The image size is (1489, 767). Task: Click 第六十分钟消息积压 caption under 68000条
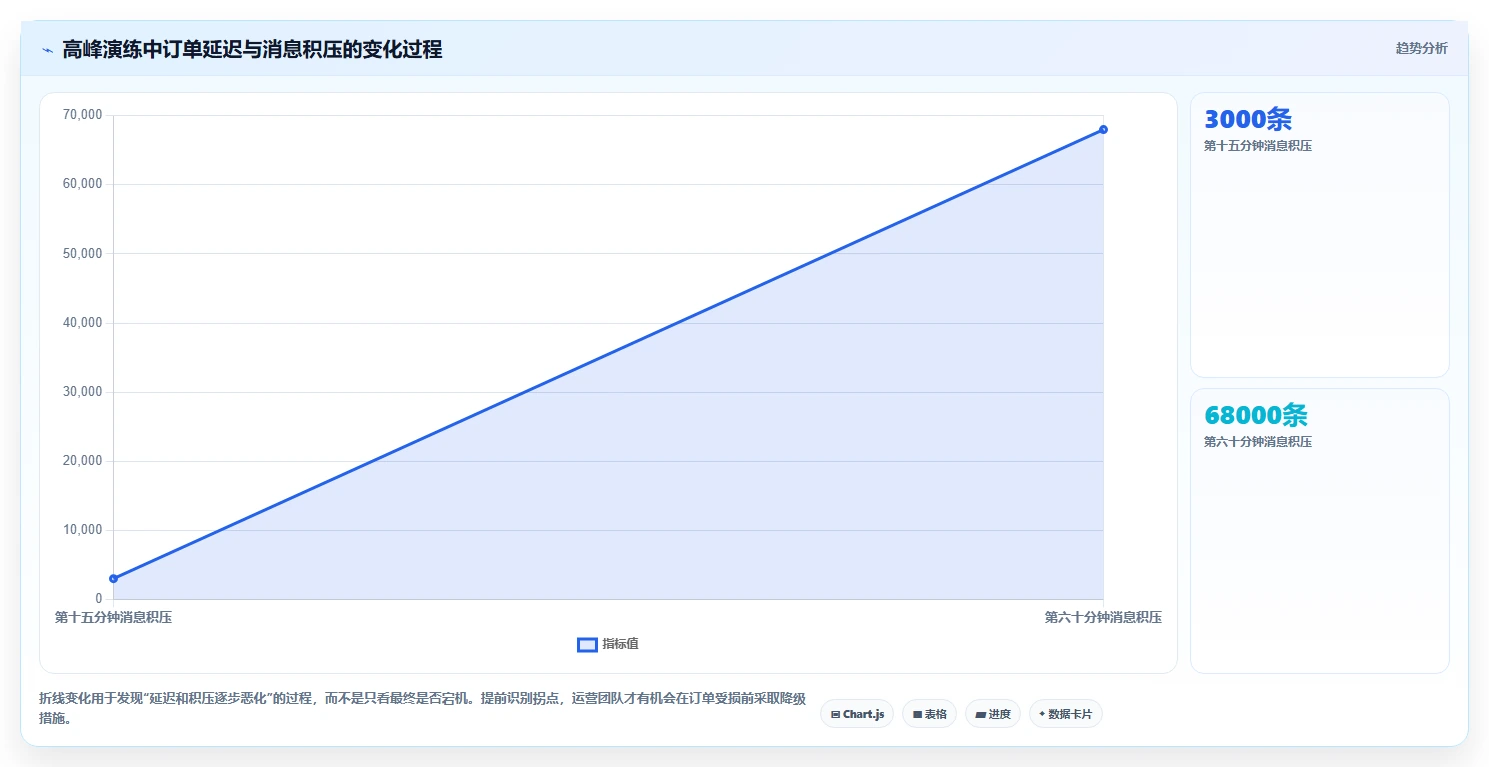pyautogui.click(x=1258, y=442)
